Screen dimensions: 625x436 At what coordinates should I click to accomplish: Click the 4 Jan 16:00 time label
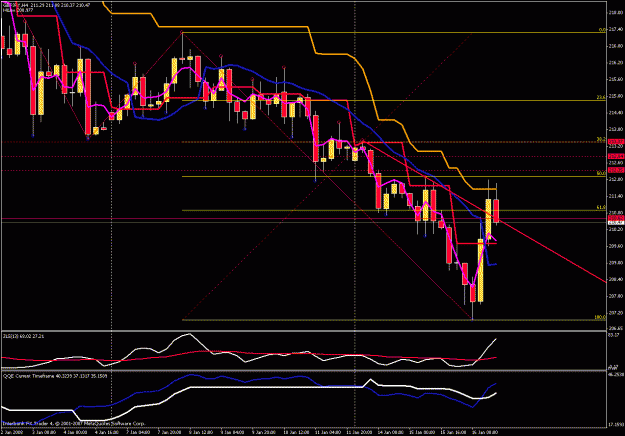[x=106, y=432]
